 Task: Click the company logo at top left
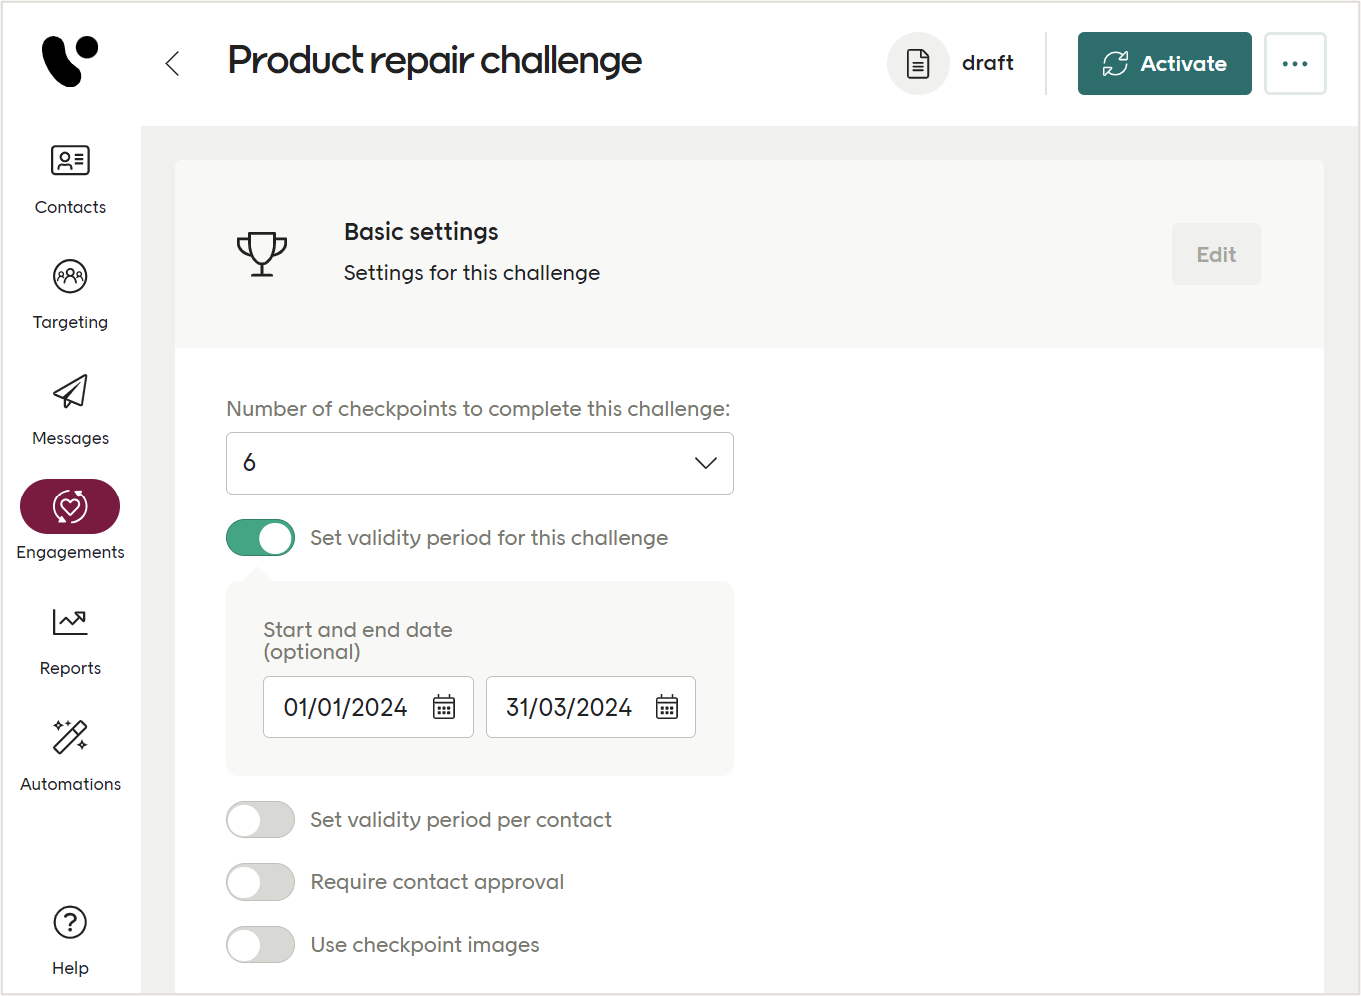(68, 62)
